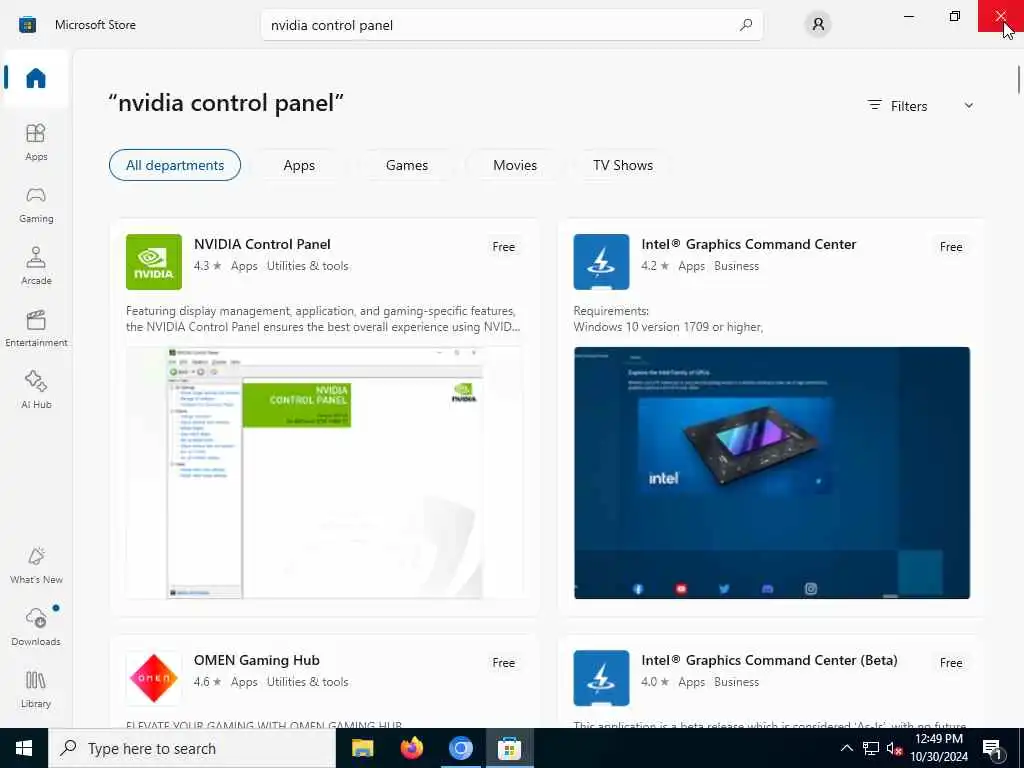Open AI Hub in the sidebar
Image resolution: width=1024 pixels, height=768 pixels.
click(x=36, y=390)
